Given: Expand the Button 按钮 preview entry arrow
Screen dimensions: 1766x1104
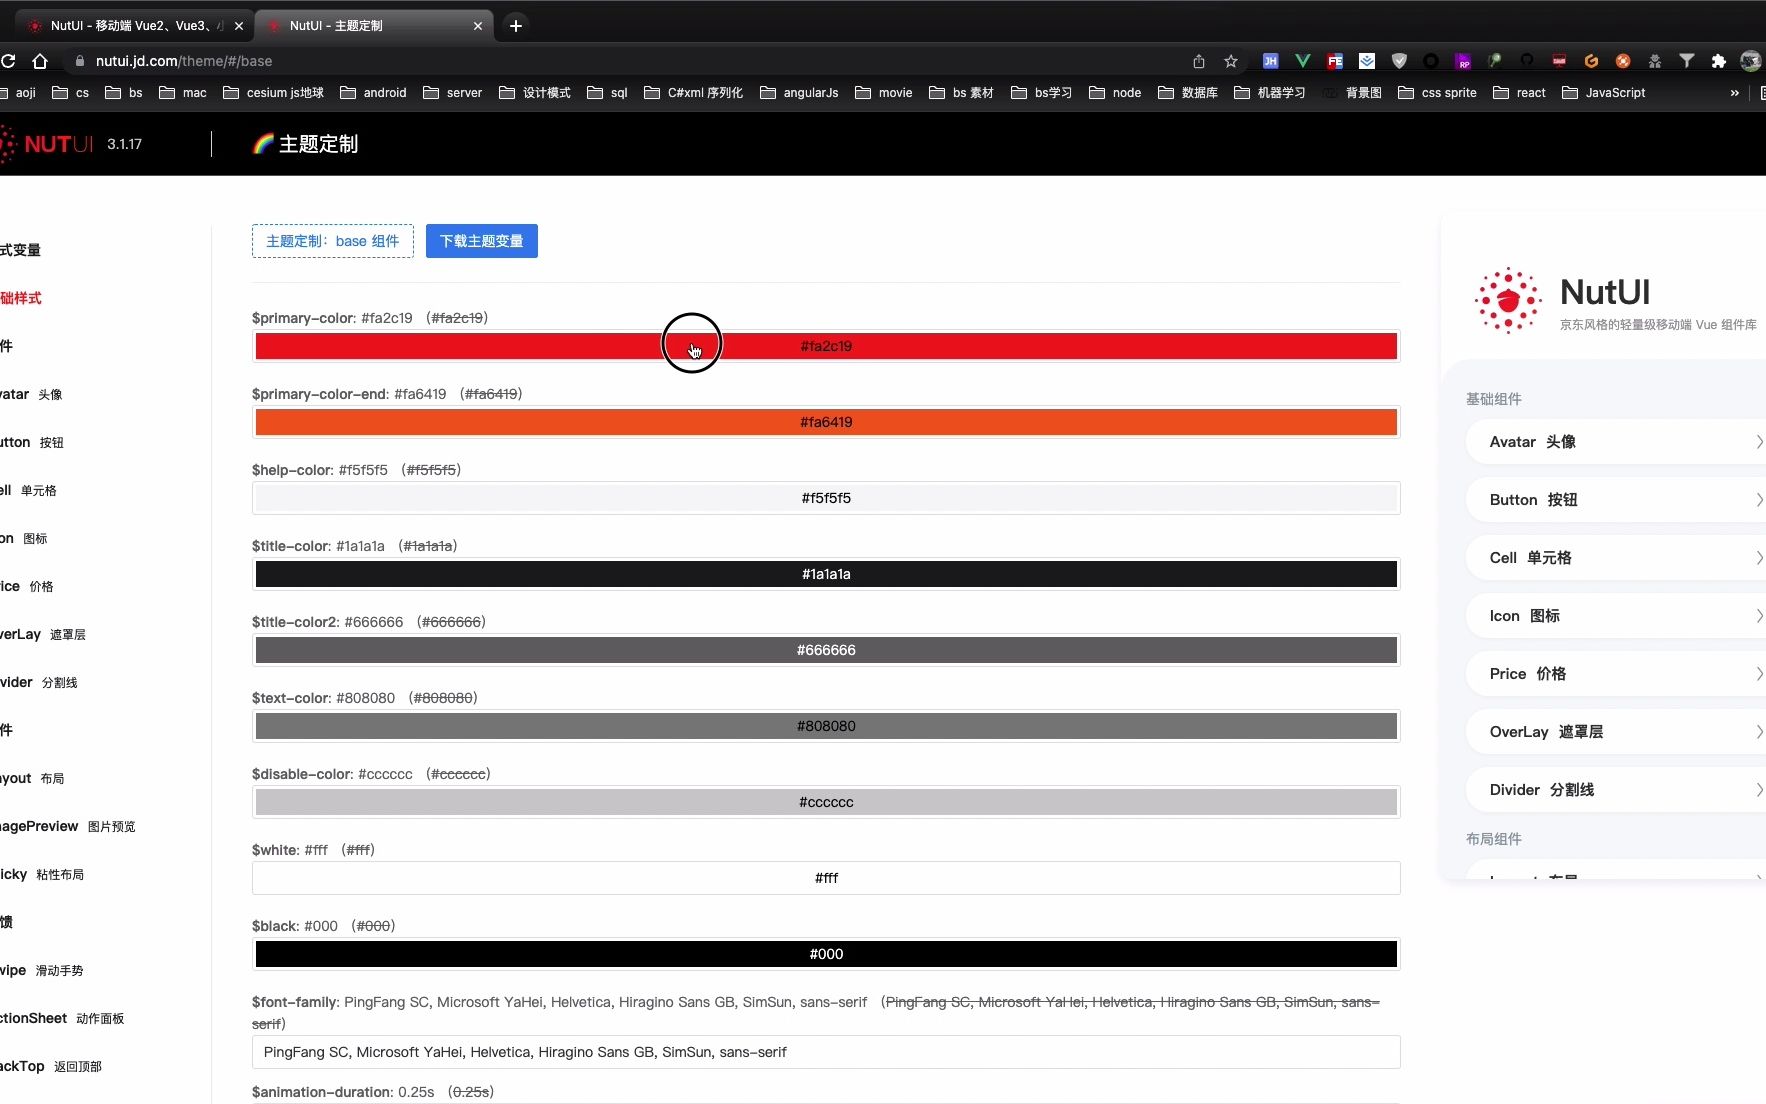Looking at the screenshot, I should coord(1758,500).
